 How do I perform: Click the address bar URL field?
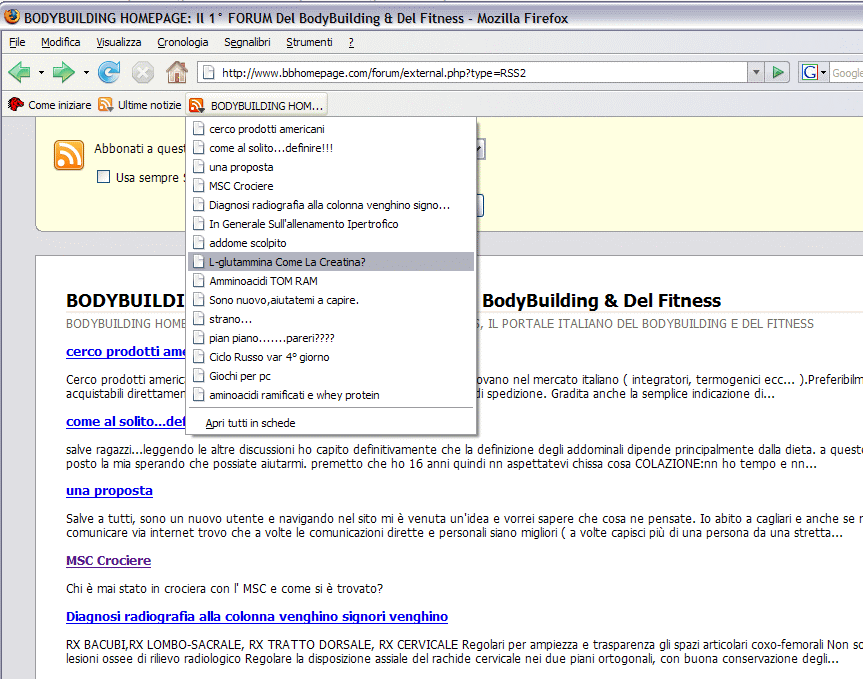480,72
